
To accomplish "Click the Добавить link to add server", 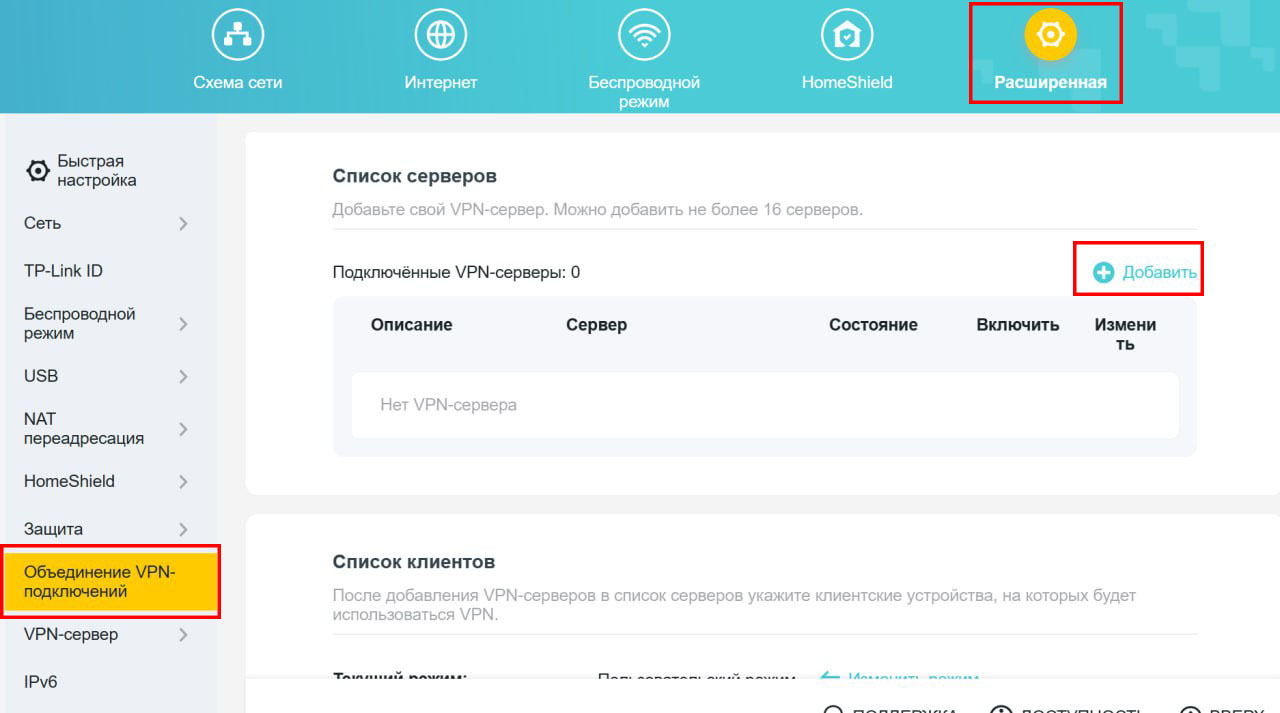I will pos(1159,272).
